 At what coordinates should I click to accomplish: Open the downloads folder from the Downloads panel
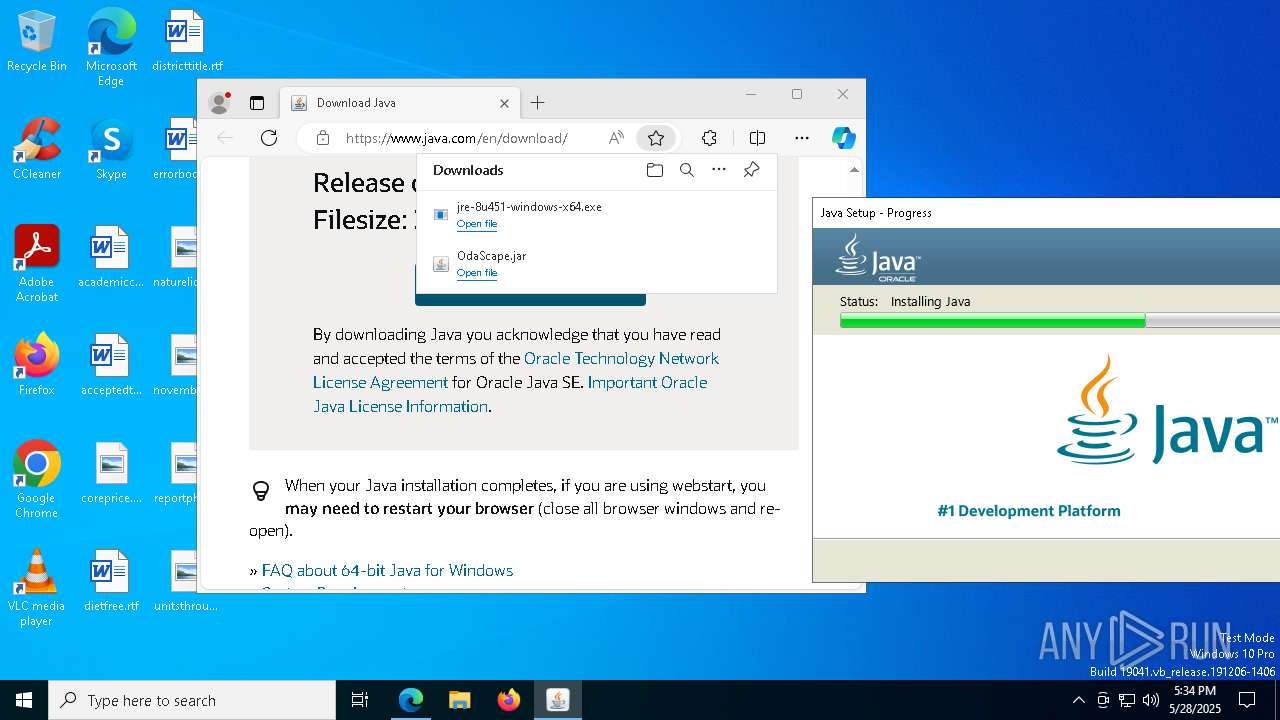[x=655, y=170]
